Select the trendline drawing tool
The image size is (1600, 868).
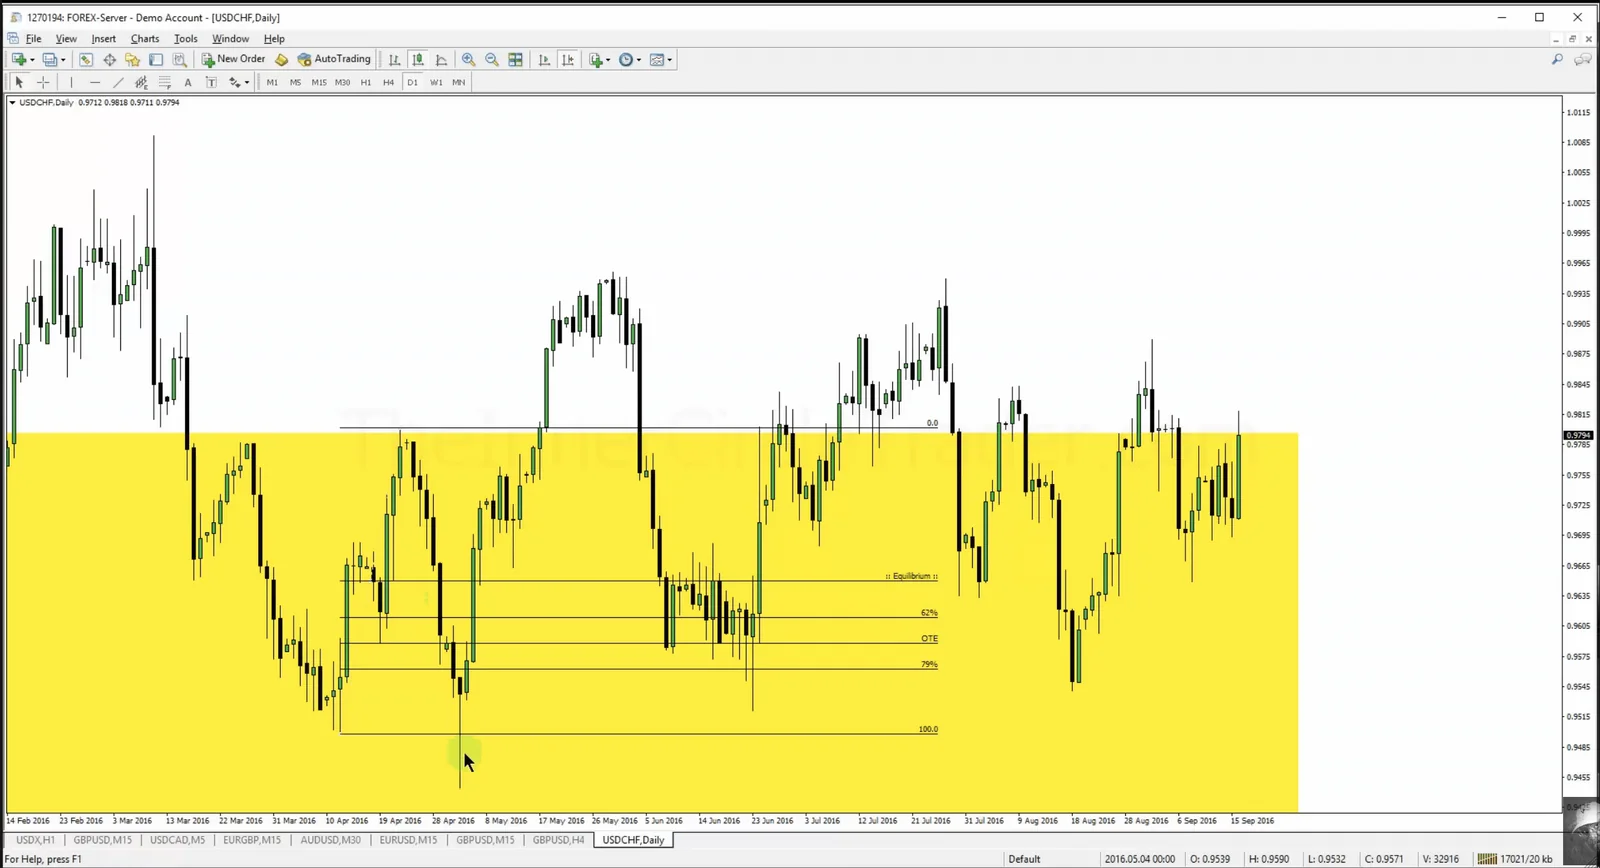click(x=118, y=83)
